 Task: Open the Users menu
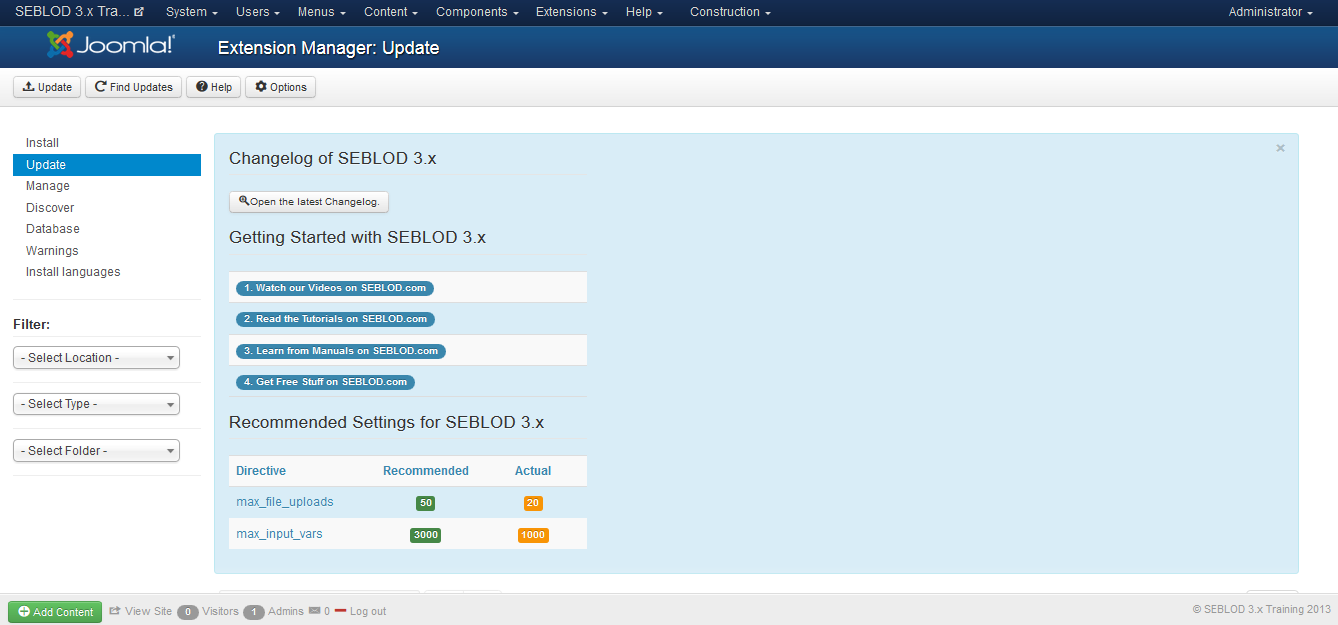258,12
